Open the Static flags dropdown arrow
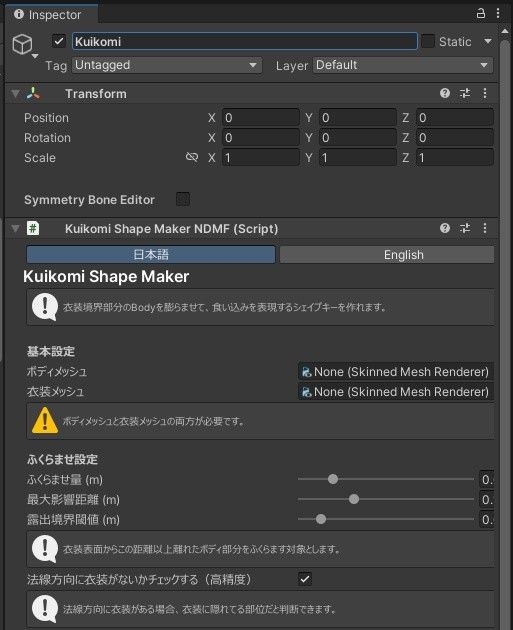The width and height of the screenshot is (513, 630). pyautogui.click(x=488, y=41)
